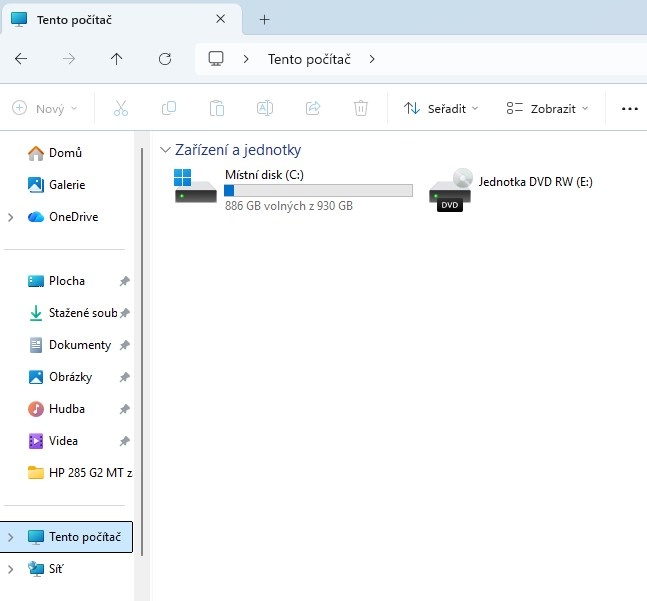
Task: Open the Zobrazit view dropdown
Action: [x=547, y=108]
